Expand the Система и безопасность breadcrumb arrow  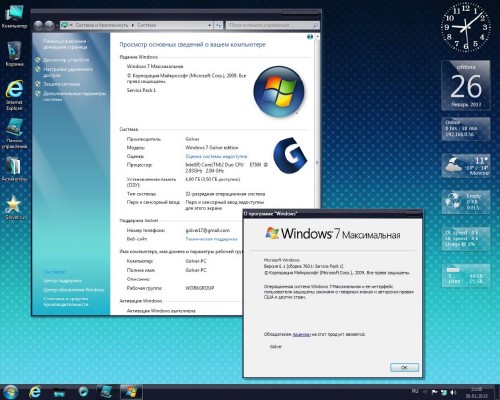coord(133,25)
